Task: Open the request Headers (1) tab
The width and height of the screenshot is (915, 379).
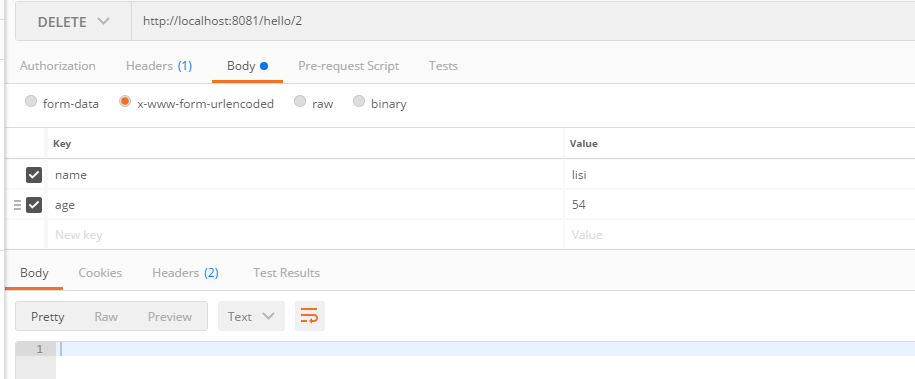Action: tap(159, 66)
